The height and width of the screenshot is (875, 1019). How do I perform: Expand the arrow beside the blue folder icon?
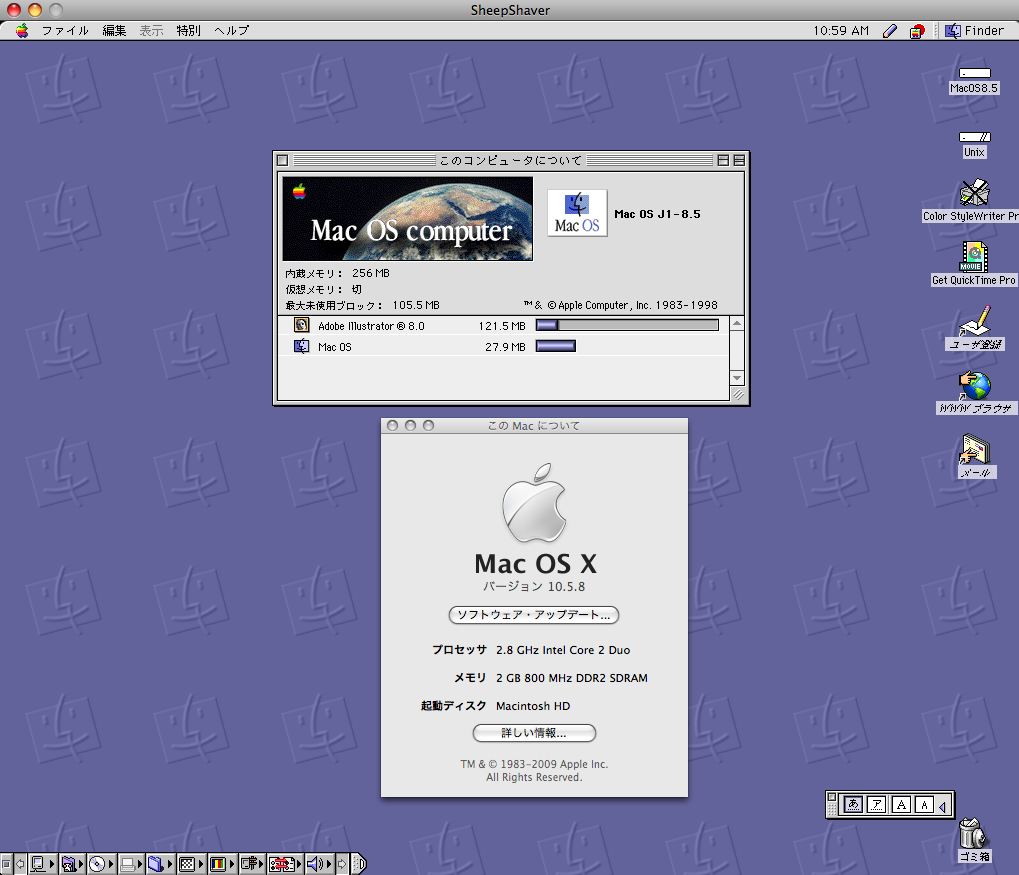(x=170, y=864)
